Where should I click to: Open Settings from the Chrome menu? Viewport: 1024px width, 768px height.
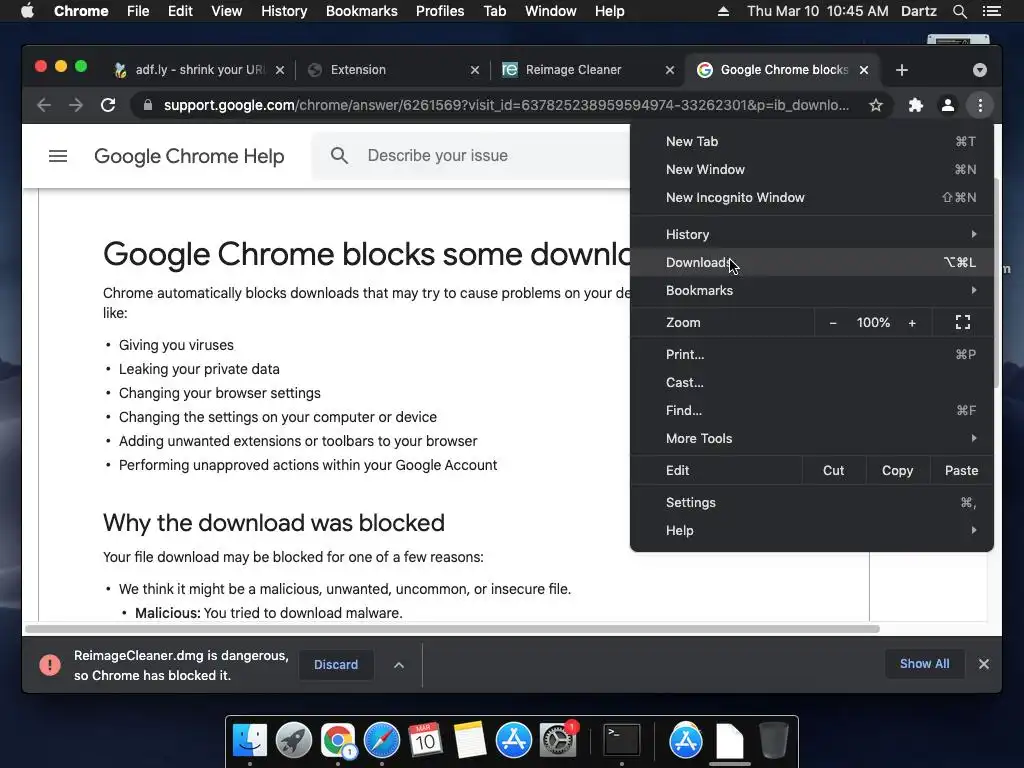[x=812, y=503]
